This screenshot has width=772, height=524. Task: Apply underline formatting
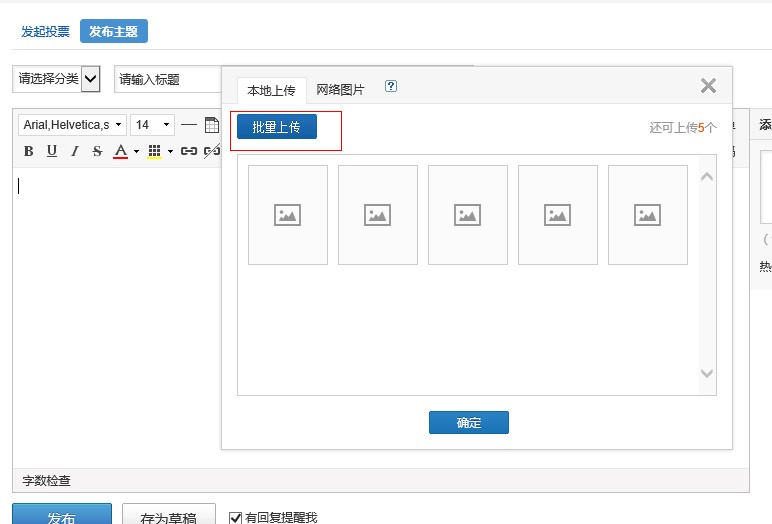51,151
